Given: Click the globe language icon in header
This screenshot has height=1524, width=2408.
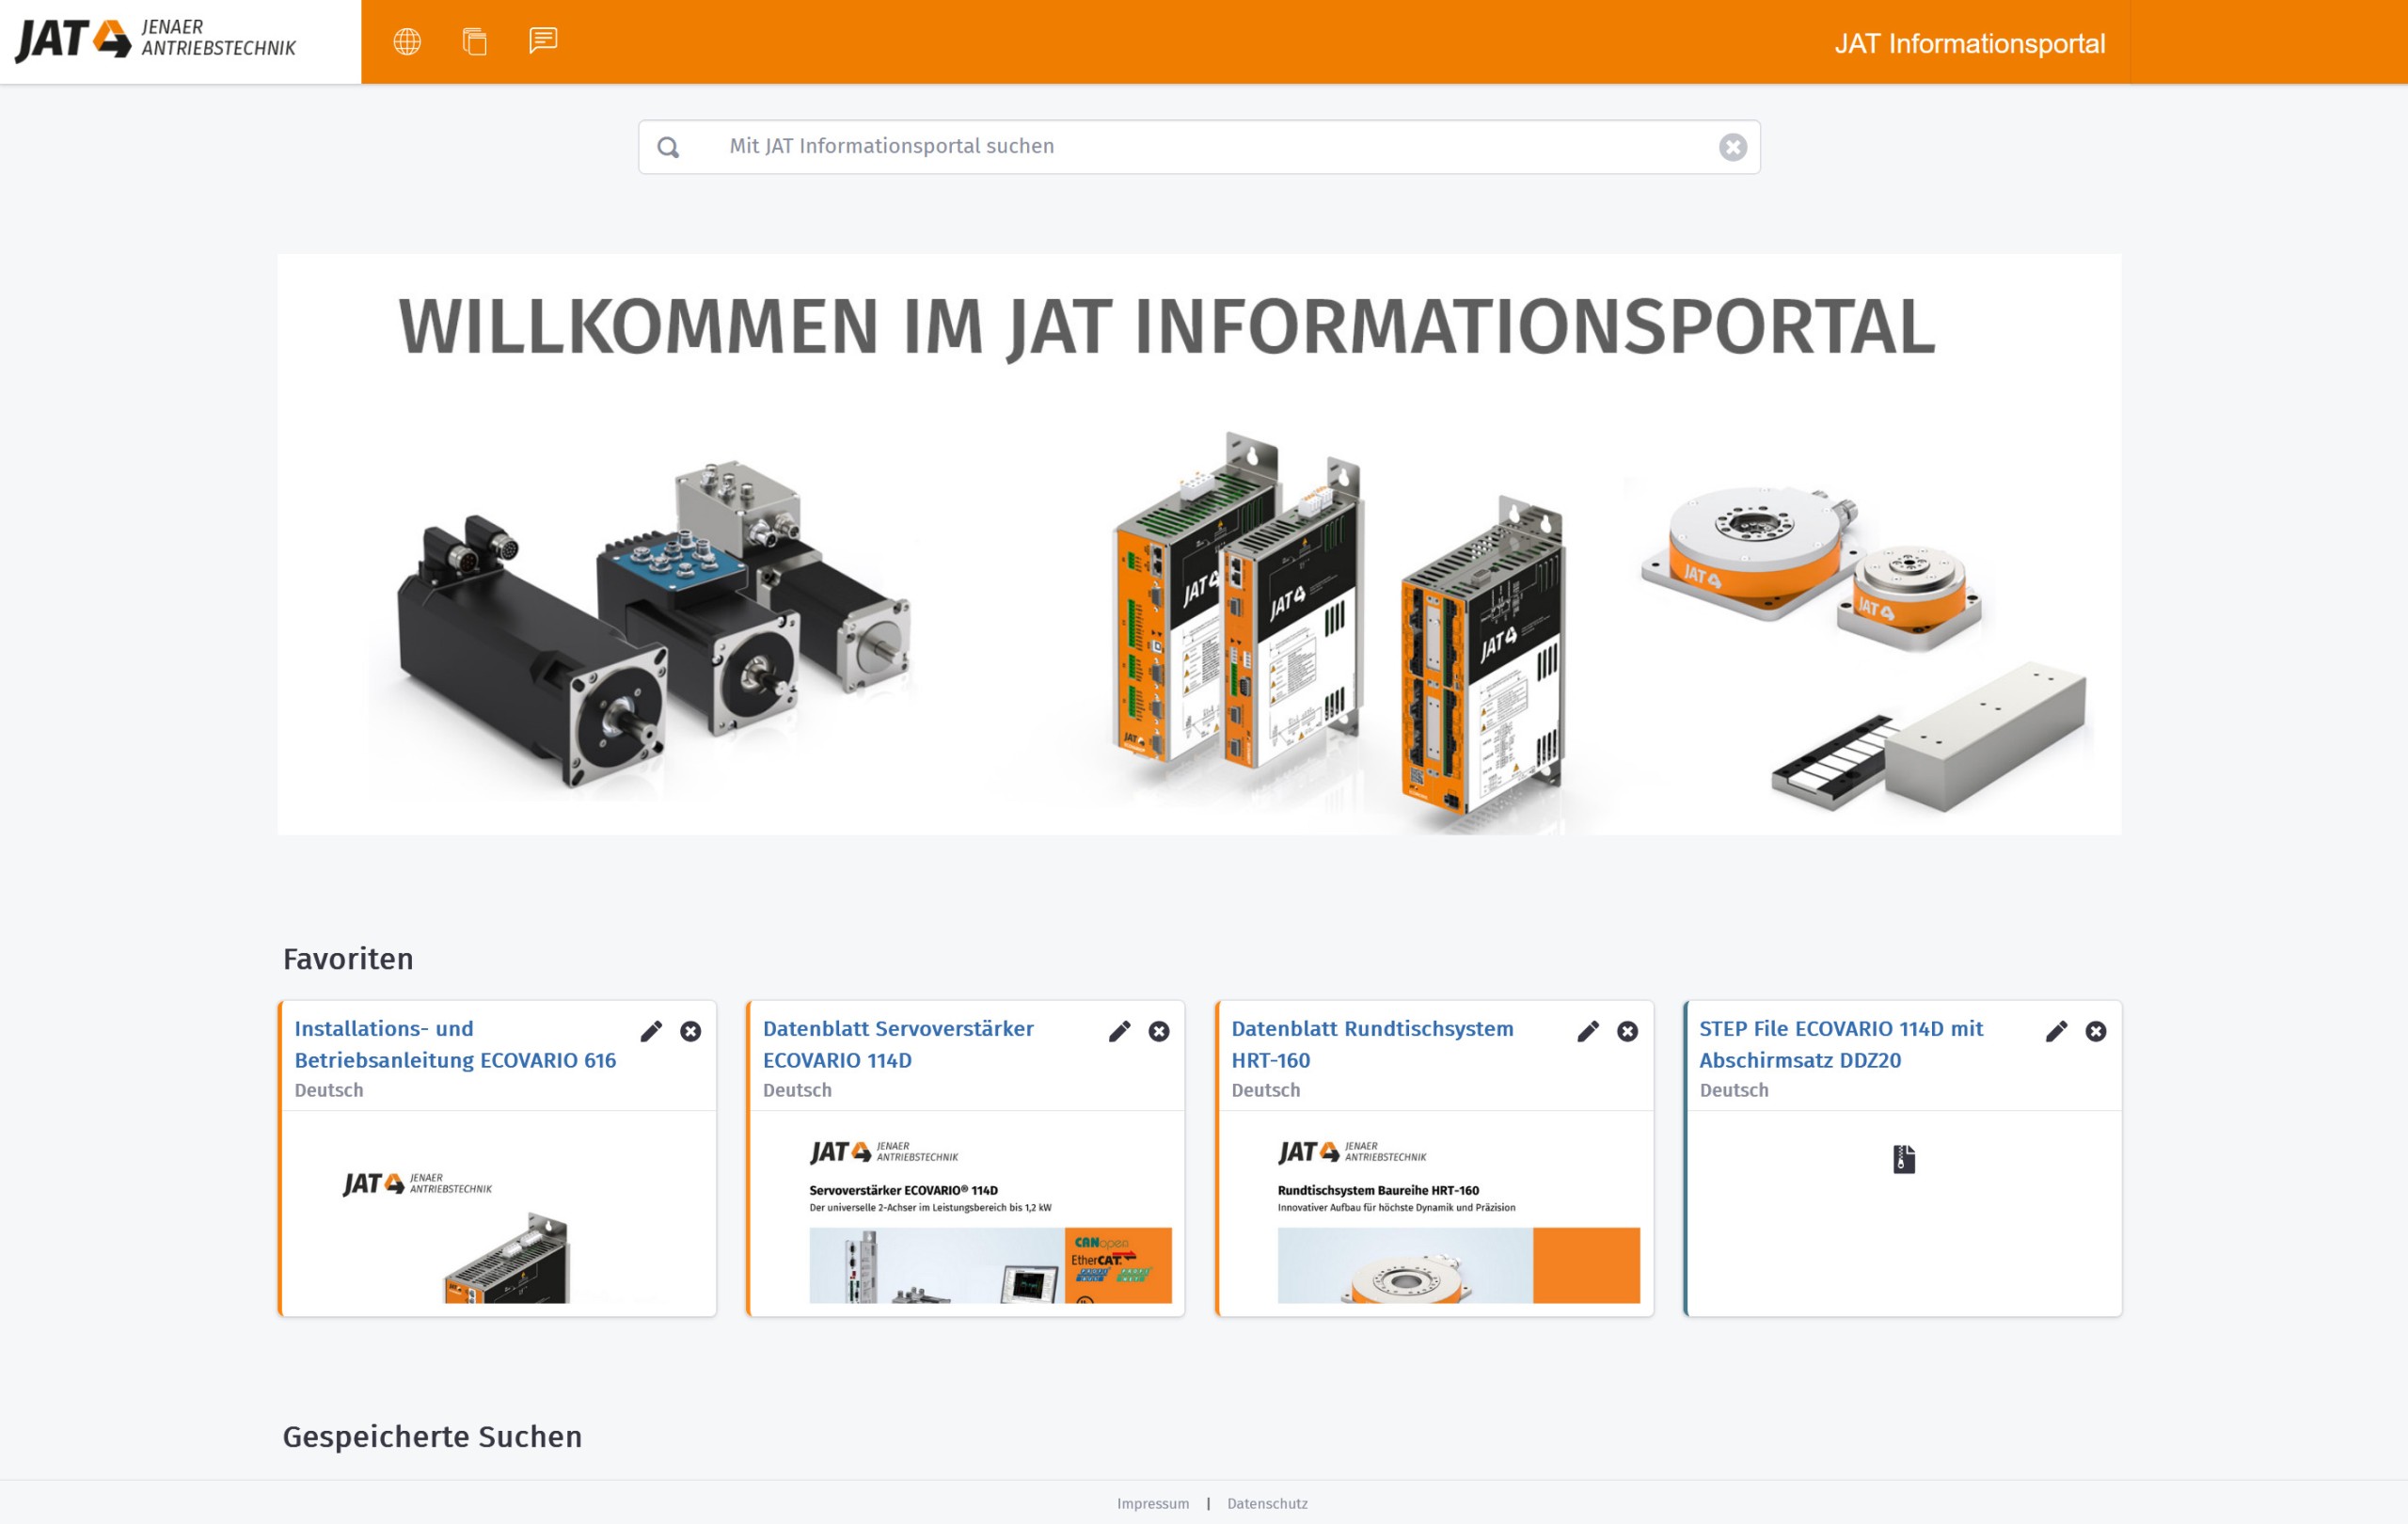Looking at the screenshot, I should pyautogui.click(x=407, y=42).
